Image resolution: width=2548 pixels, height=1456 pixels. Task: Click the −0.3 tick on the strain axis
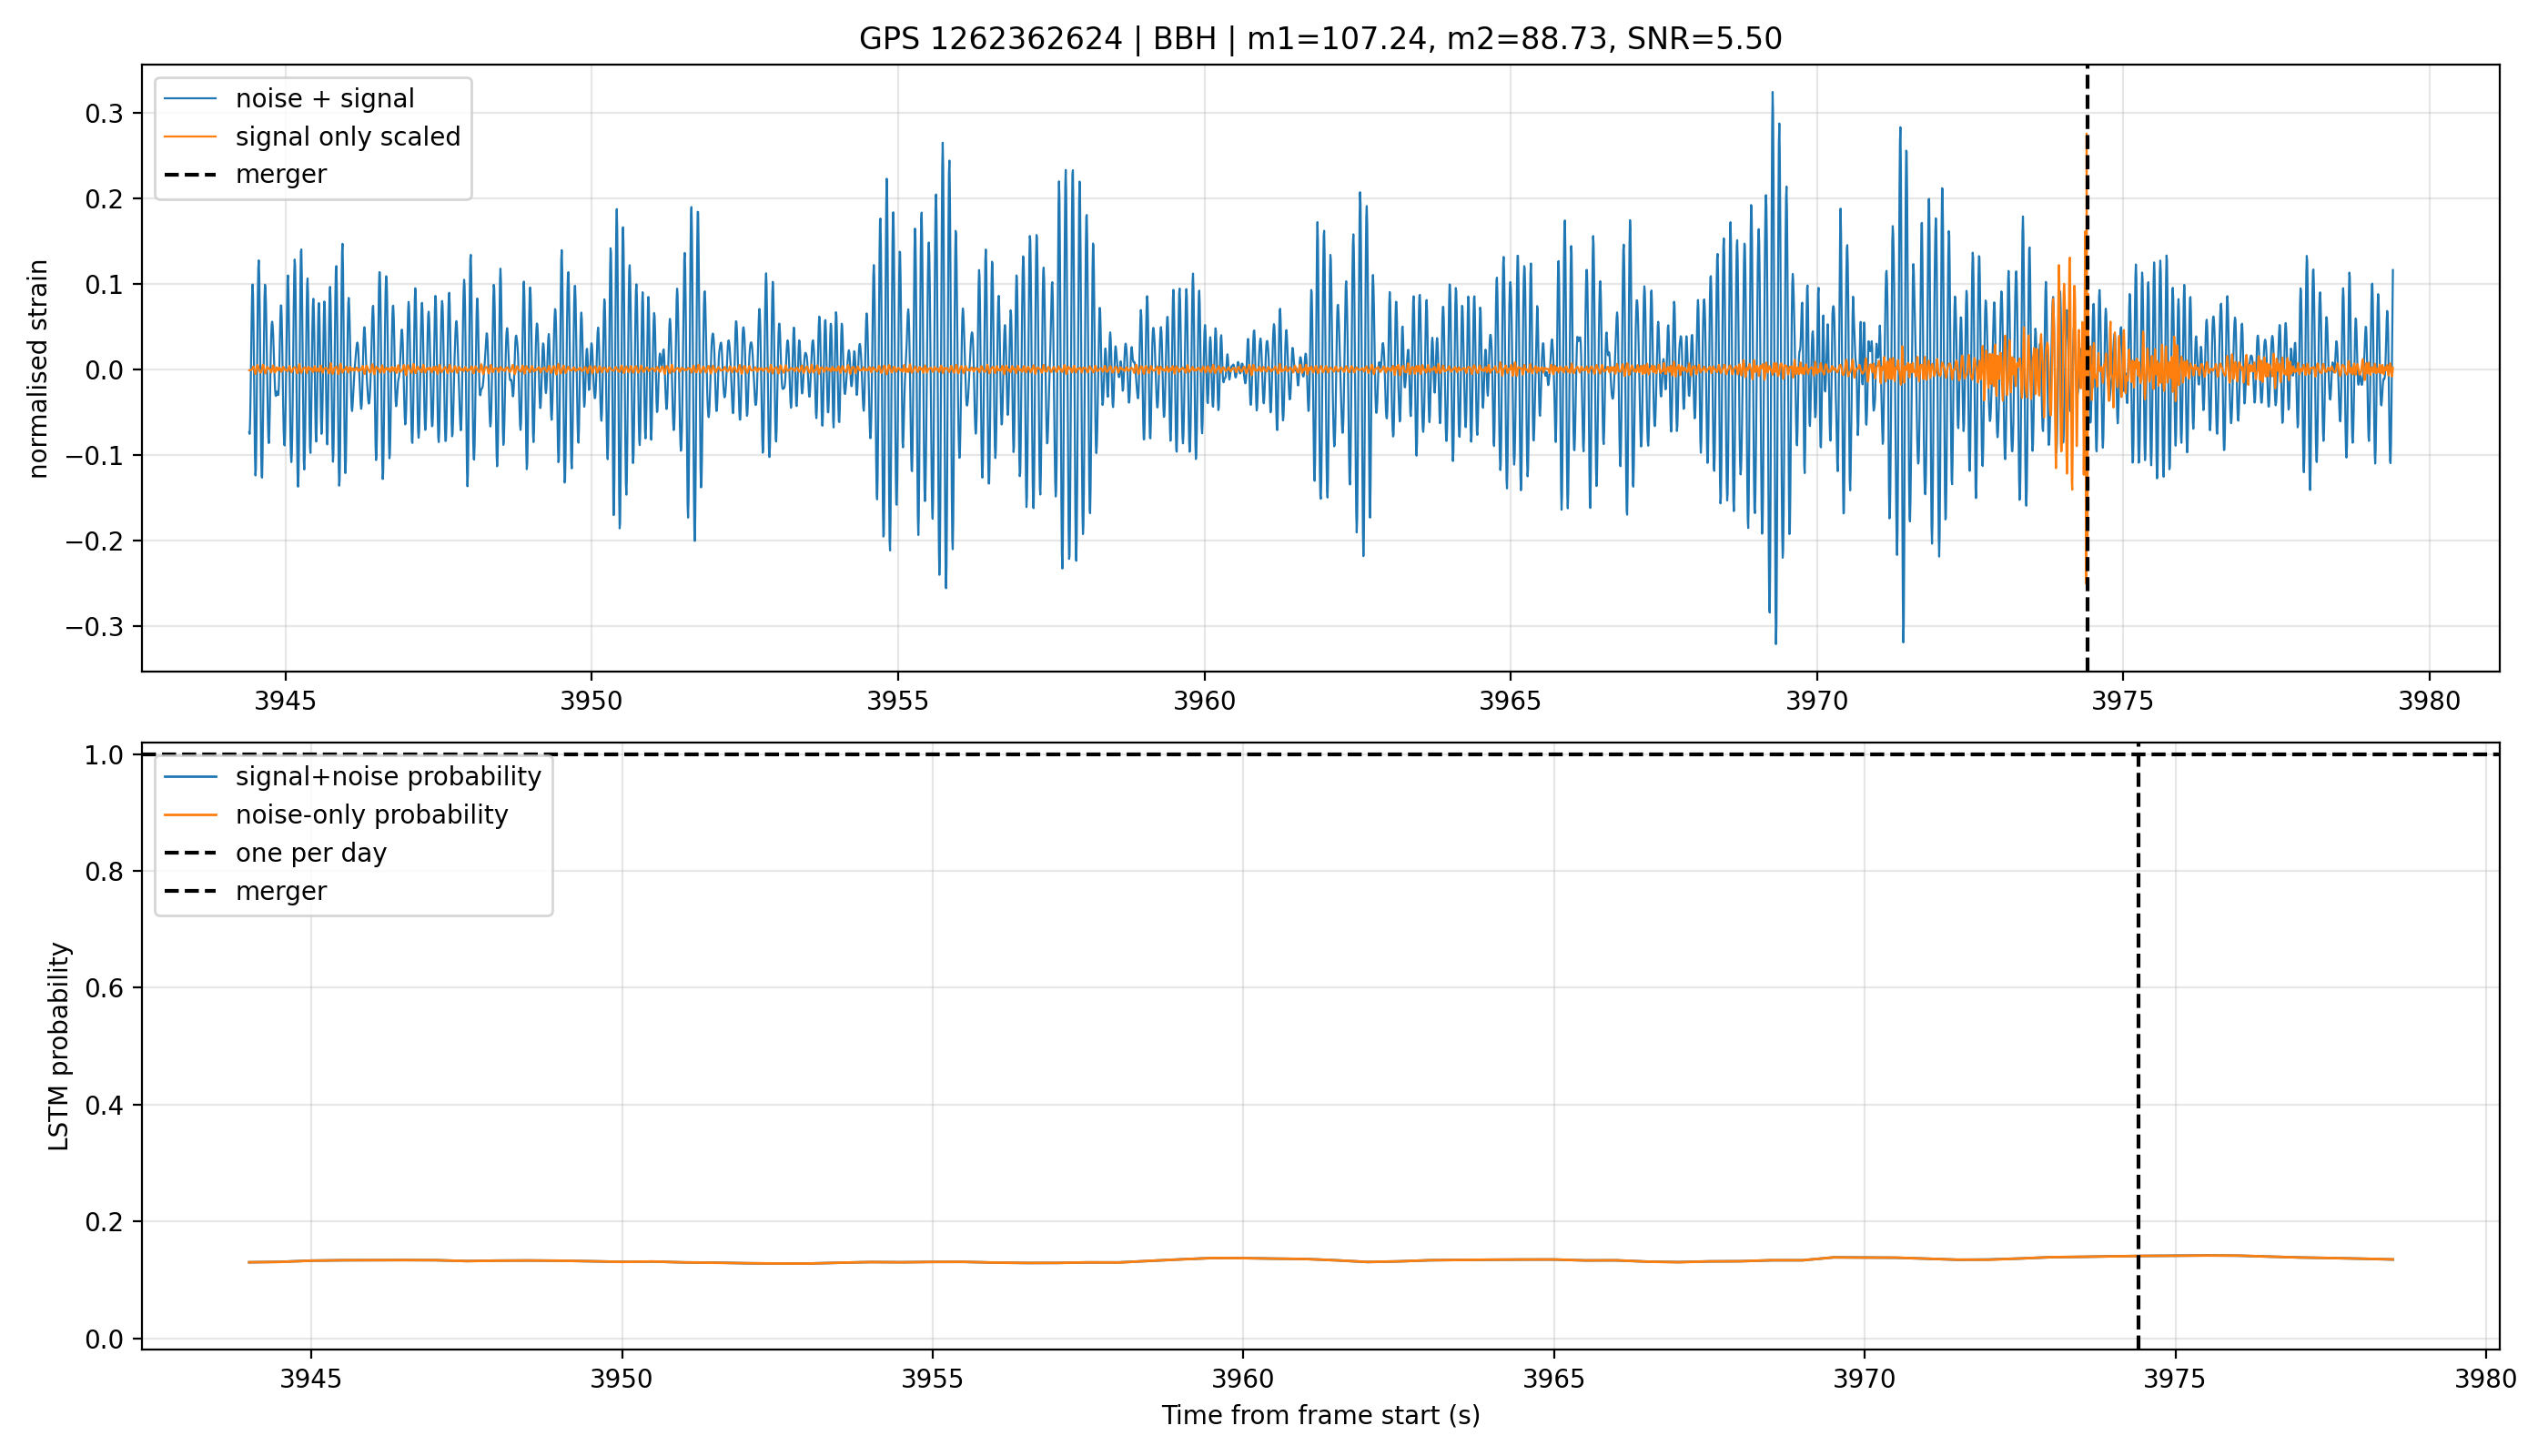95,627
